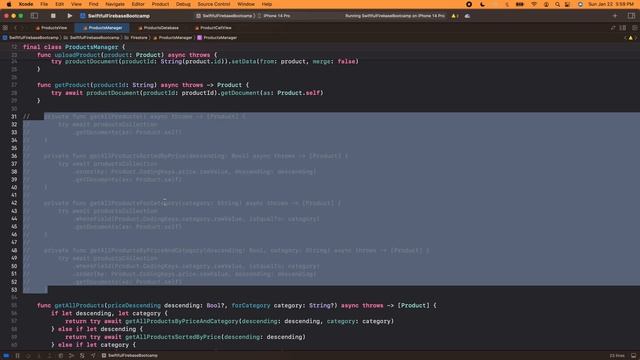Open the Navigate menu
The width and height of the screenshot is (640, 360).
pyautogui.click(x=115, y=4)
